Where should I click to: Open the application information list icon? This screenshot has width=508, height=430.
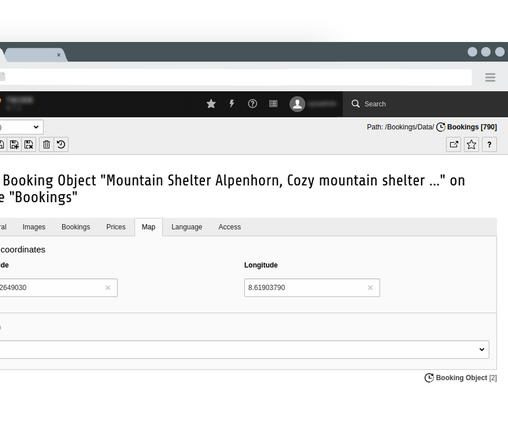tap(273, 104)
